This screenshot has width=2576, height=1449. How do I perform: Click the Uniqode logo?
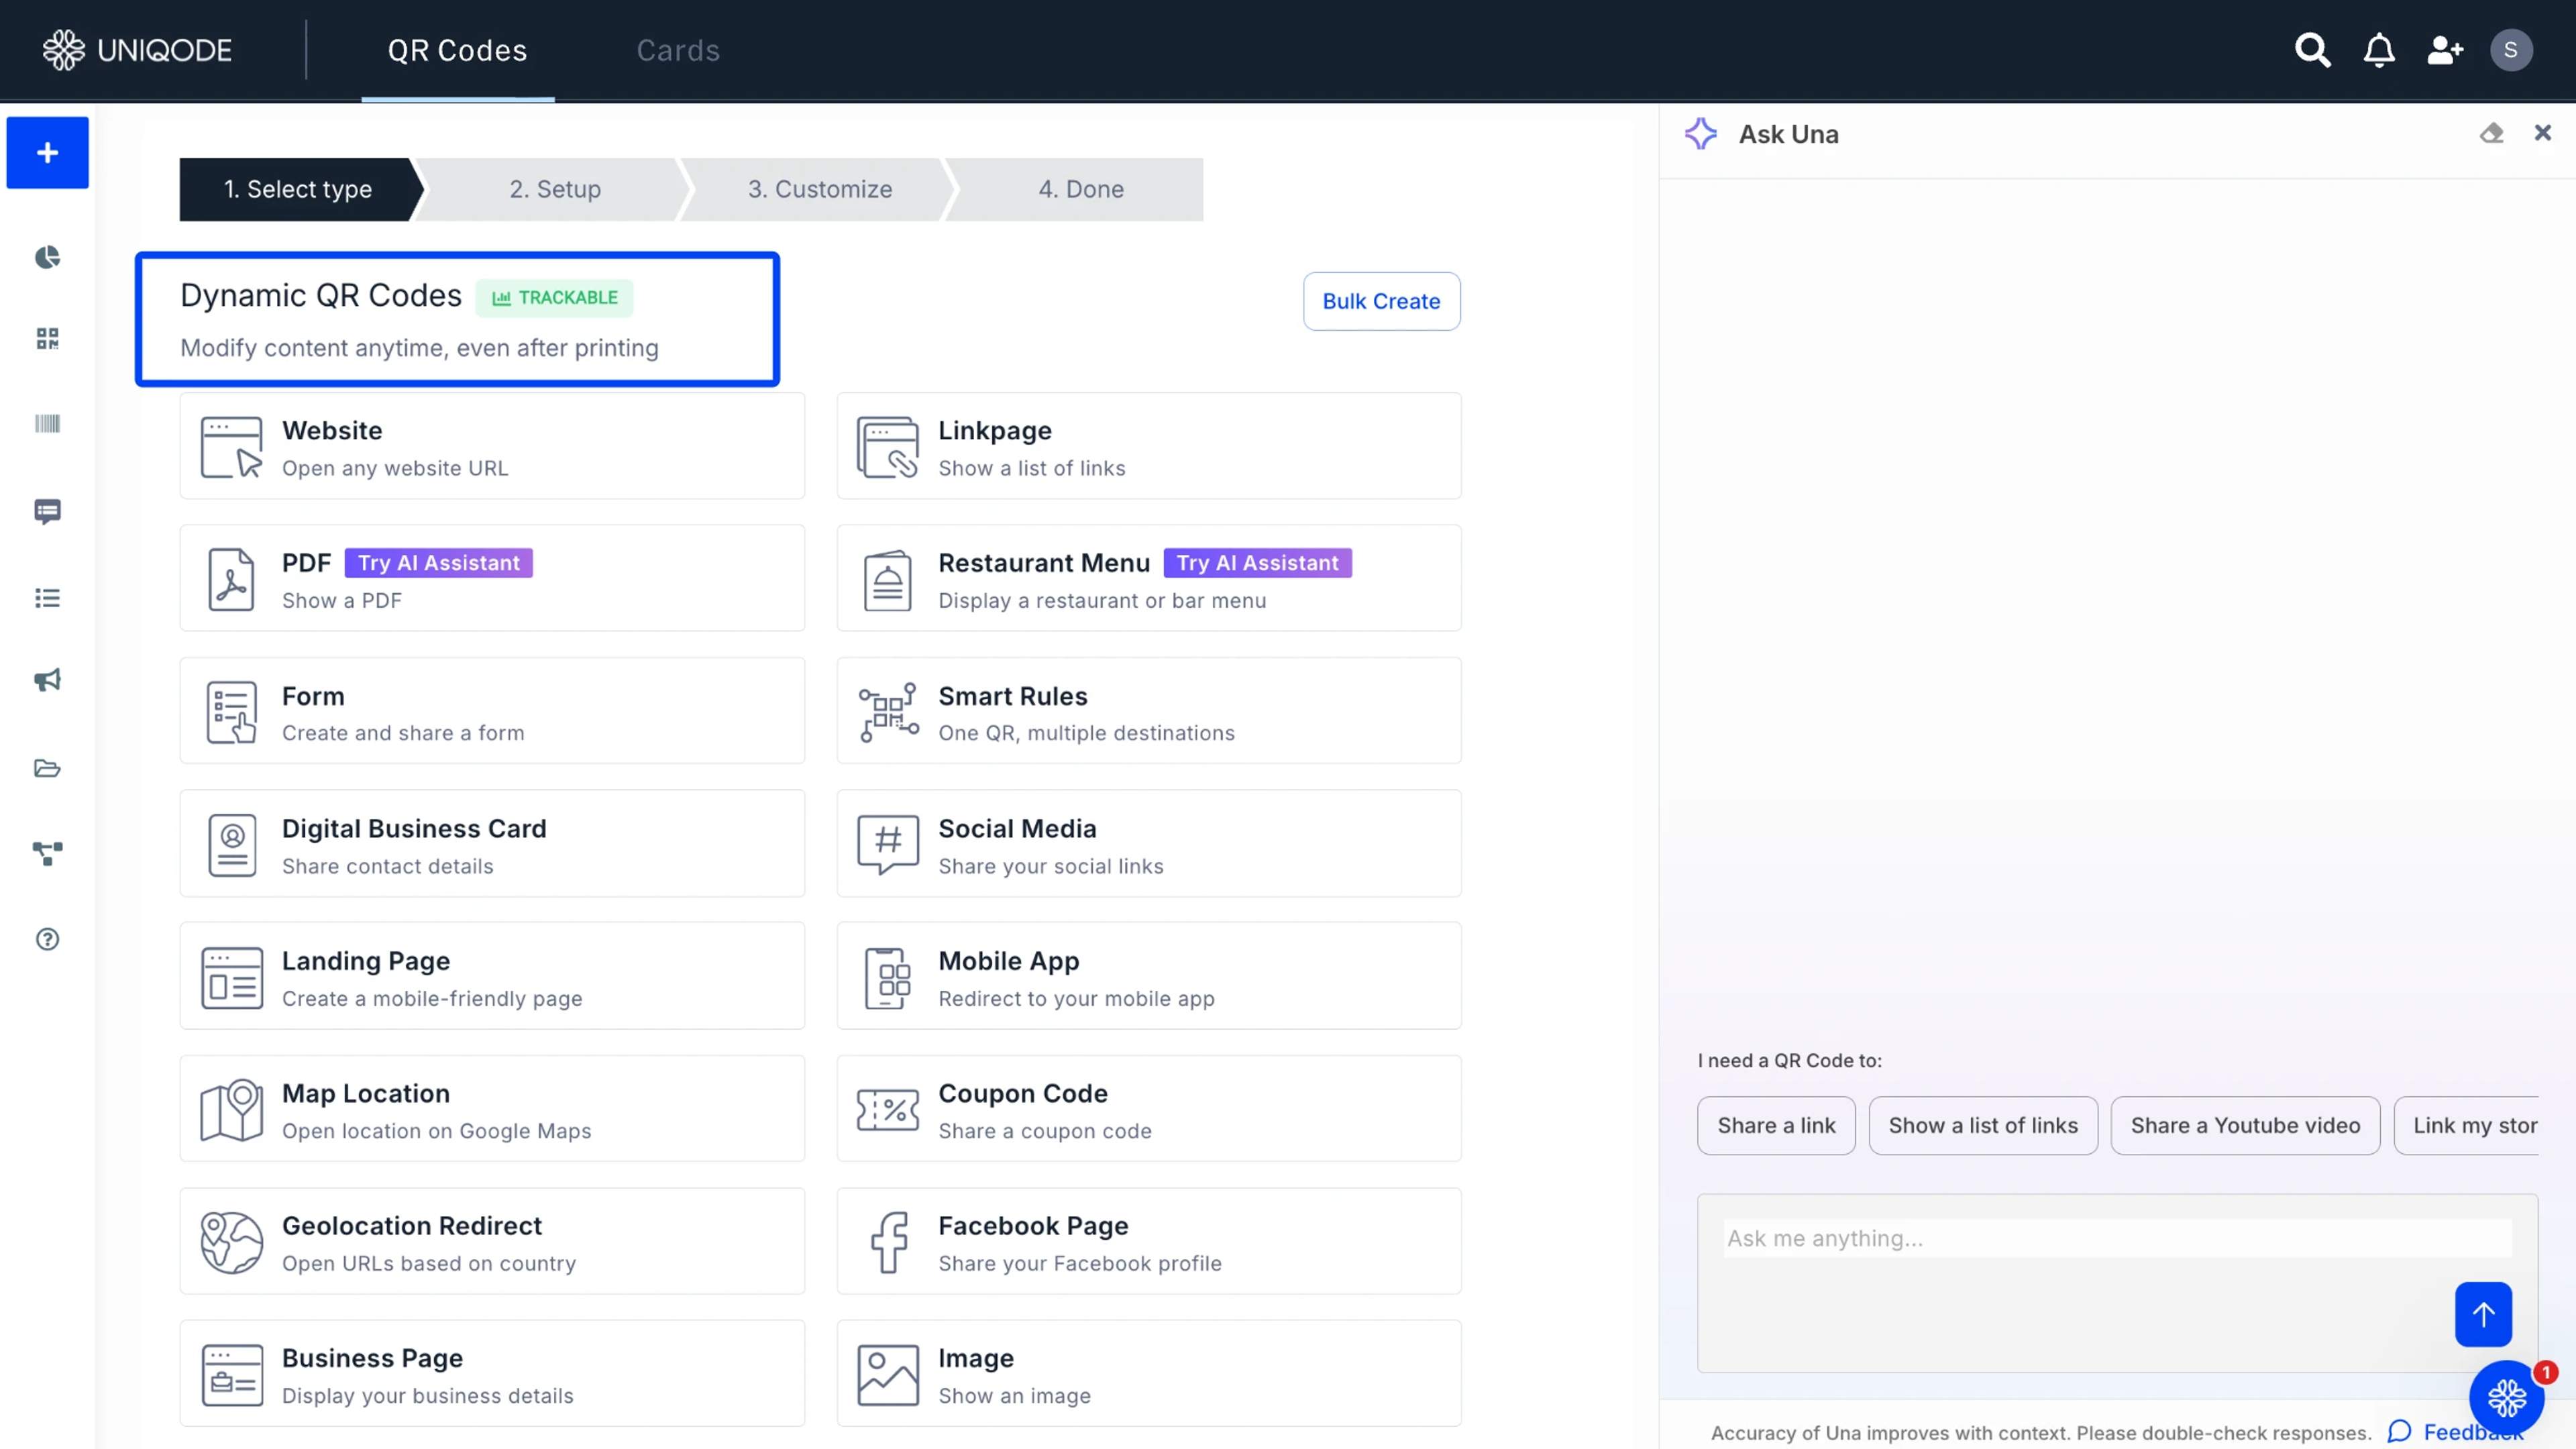point(137,50)
